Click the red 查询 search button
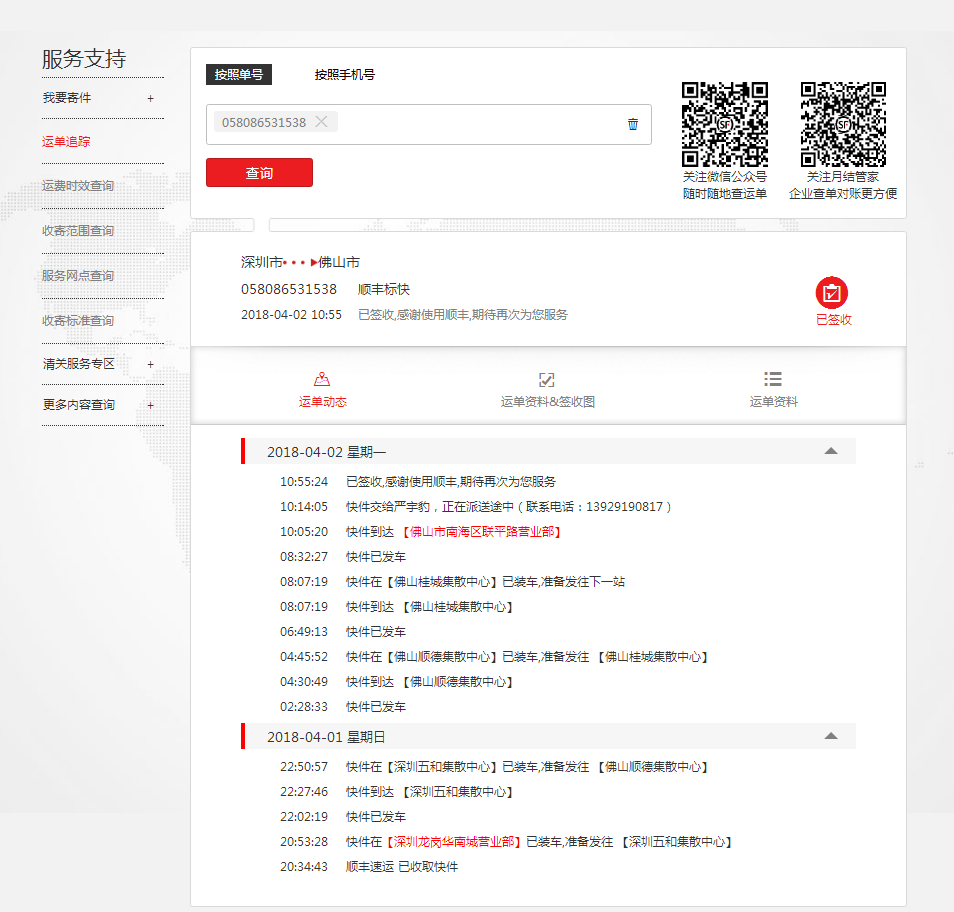This screenshot has width=954, height=912. [259, 173]
